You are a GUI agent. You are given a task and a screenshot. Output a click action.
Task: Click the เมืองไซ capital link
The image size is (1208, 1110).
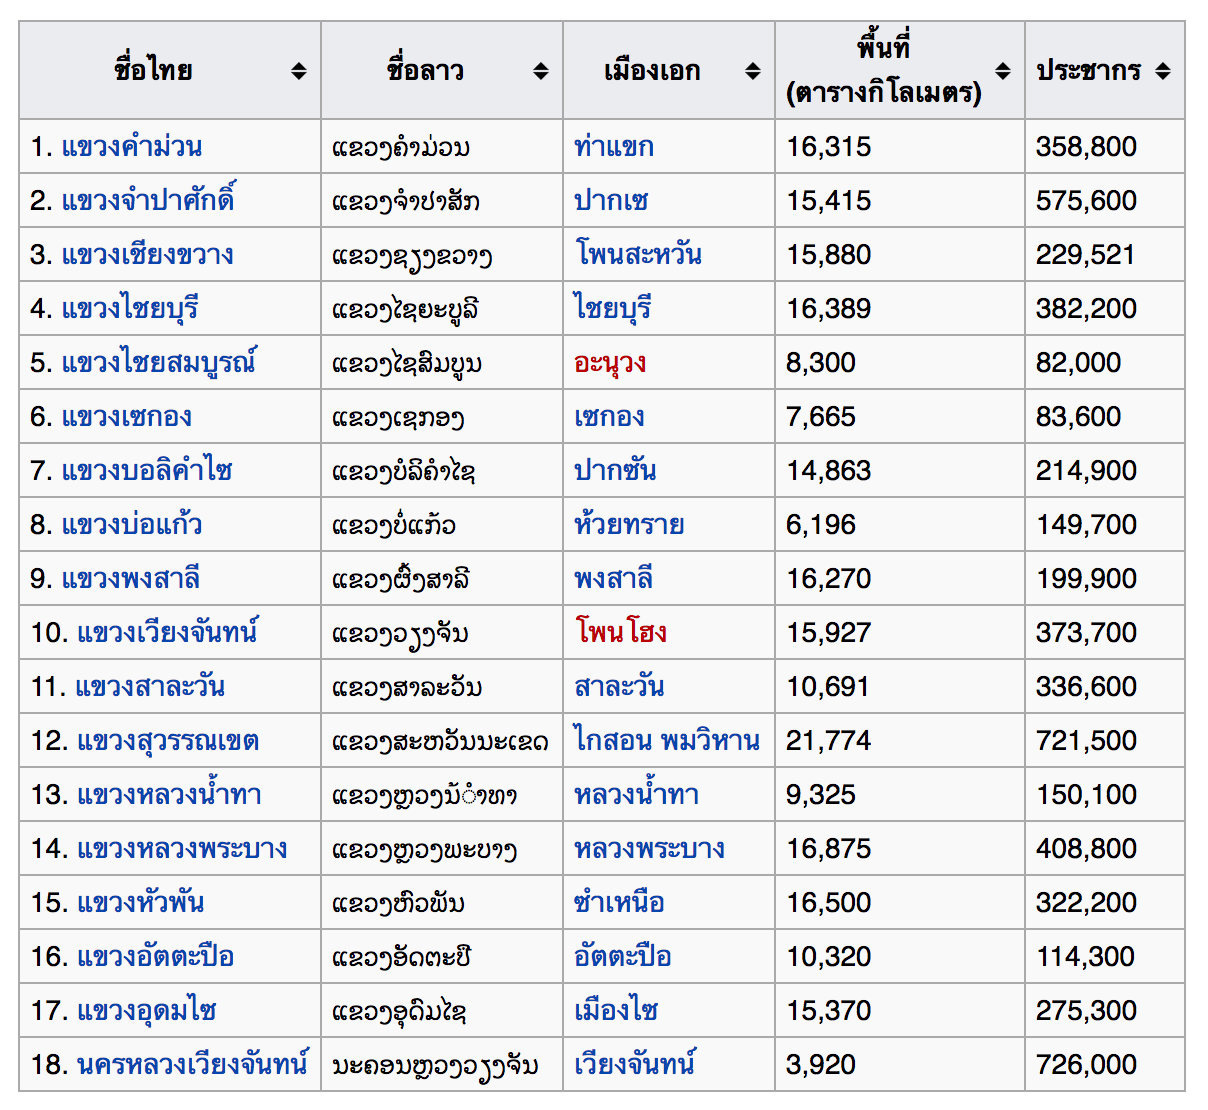click(615, 1011)
